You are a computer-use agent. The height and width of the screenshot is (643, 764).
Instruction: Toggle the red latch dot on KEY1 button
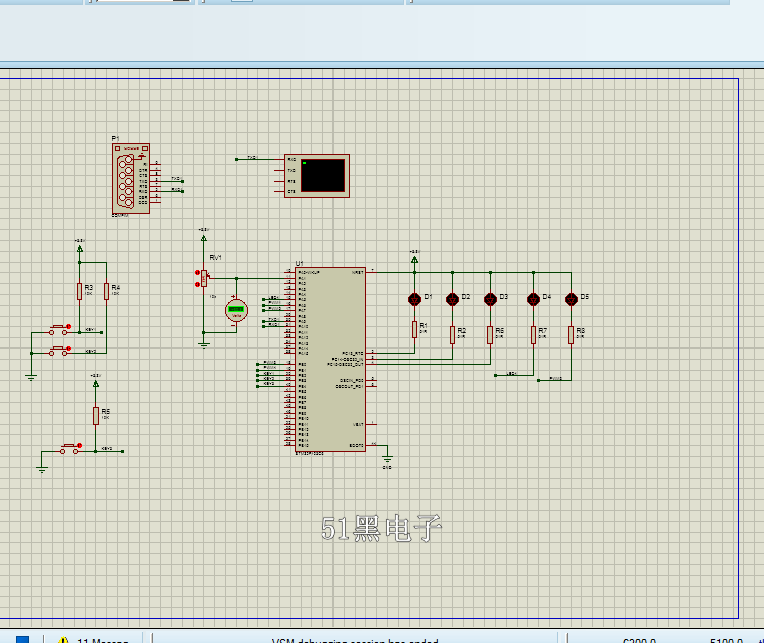pos(69,327)
